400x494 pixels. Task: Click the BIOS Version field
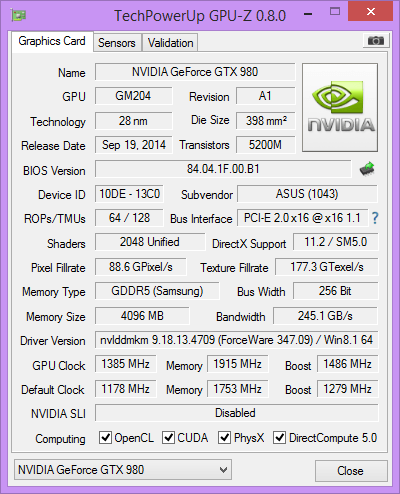(x=223, y=169)
